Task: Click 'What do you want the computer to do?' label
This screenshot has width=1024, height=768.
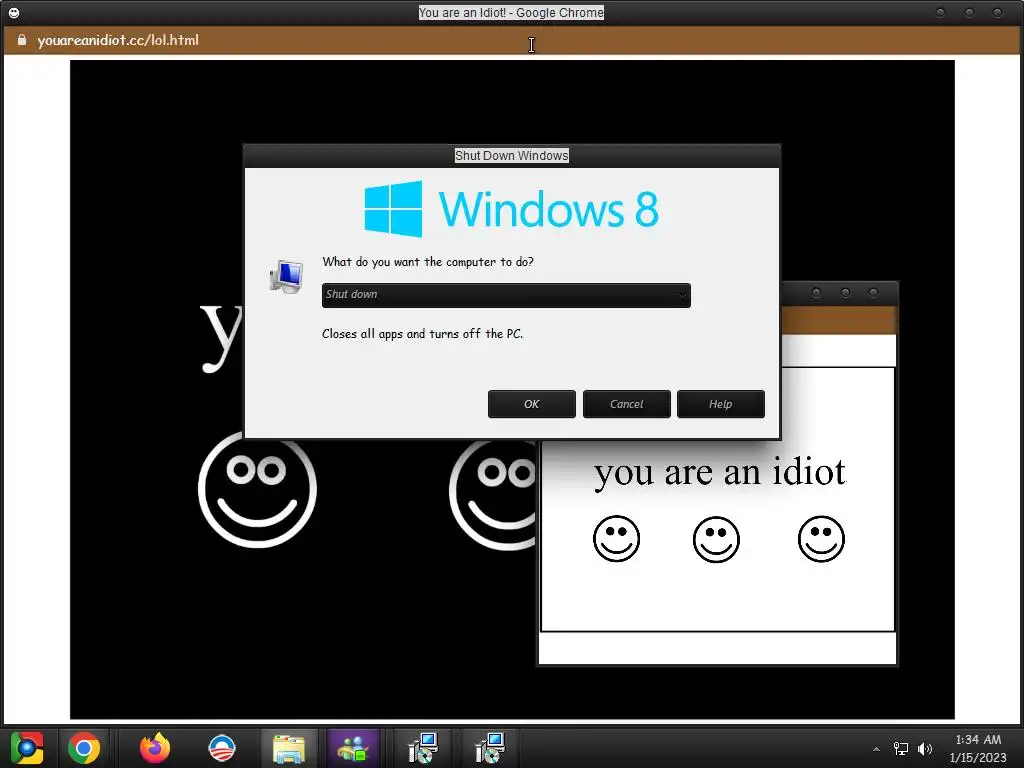Action: (428, 262)
